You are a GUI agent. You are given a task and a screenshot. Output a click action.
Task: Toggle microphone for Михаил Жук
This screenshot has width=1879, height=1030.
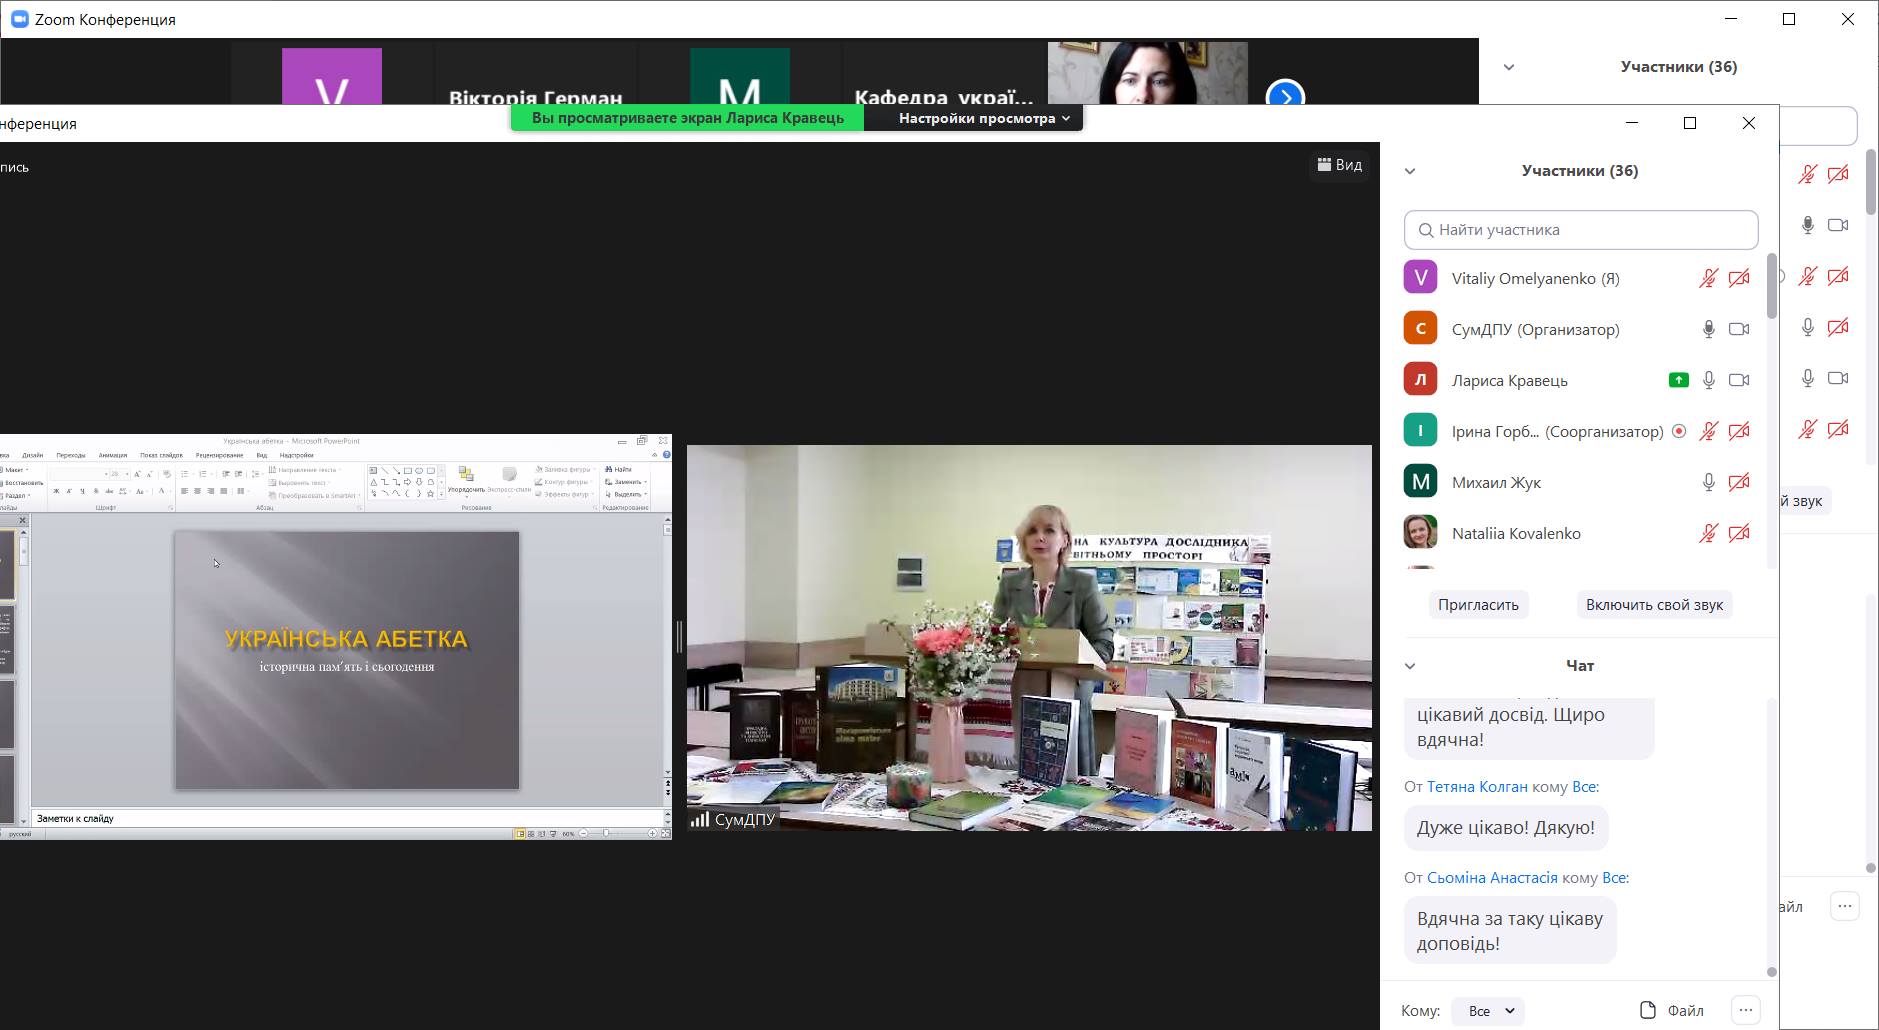(1709, 482)
